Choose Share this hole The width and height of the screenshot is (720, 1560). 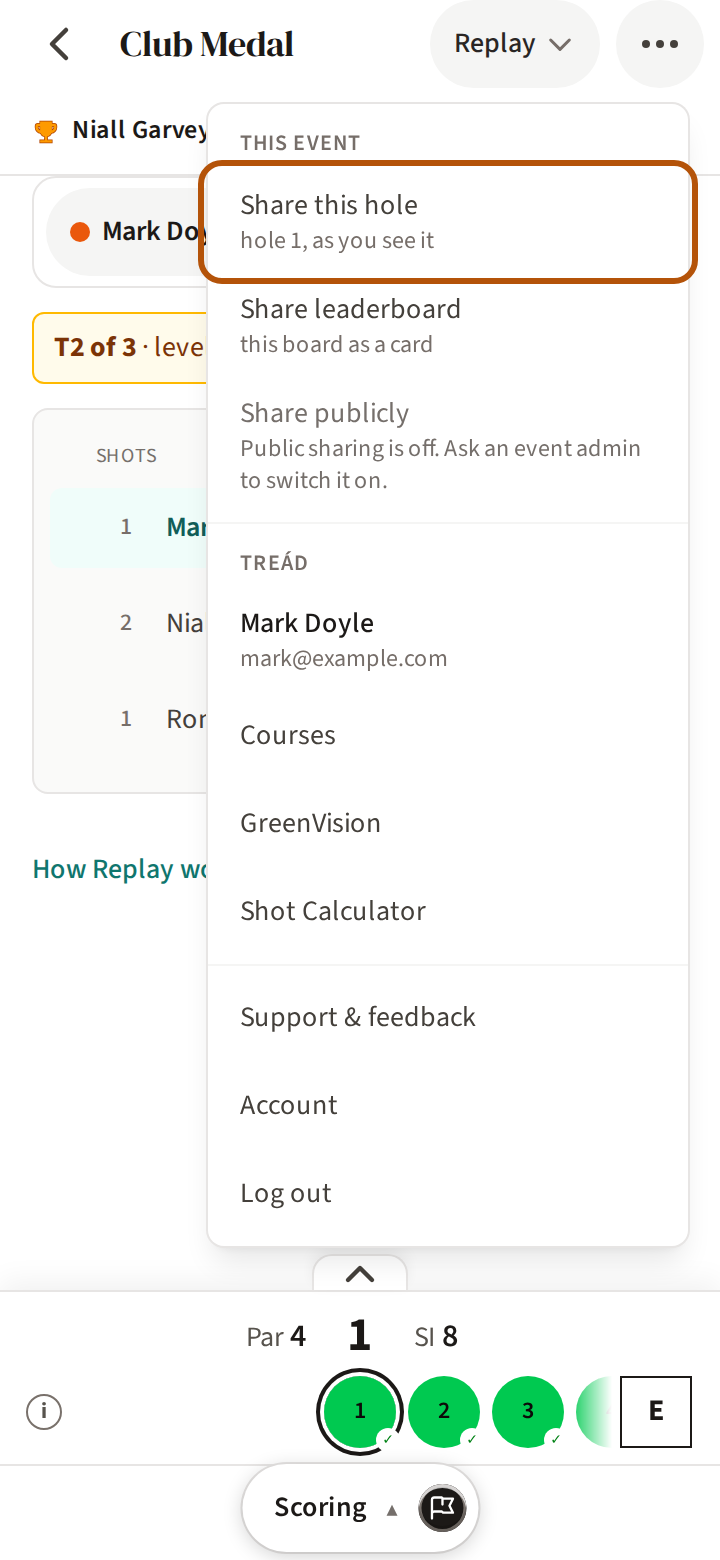(x=448, y=222)
